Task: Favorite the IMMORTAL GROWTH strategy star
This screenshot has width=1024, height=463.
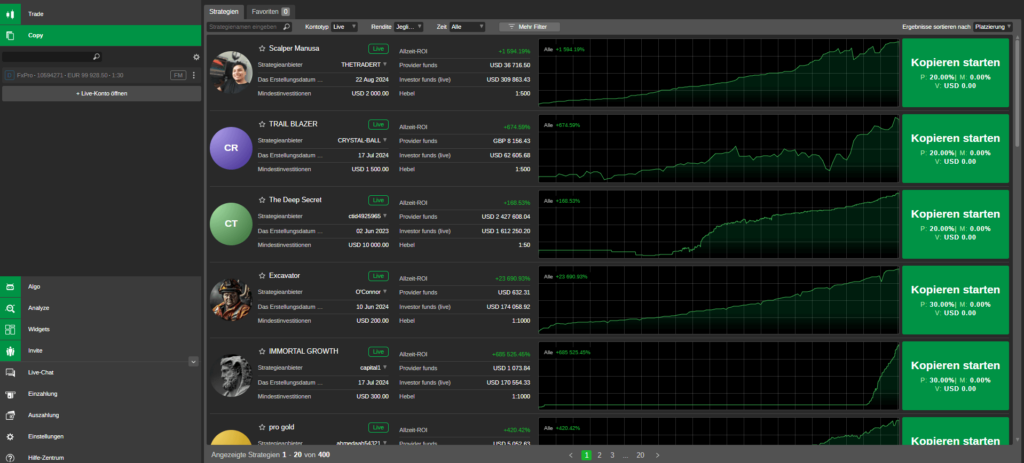Action: [262, 351]
